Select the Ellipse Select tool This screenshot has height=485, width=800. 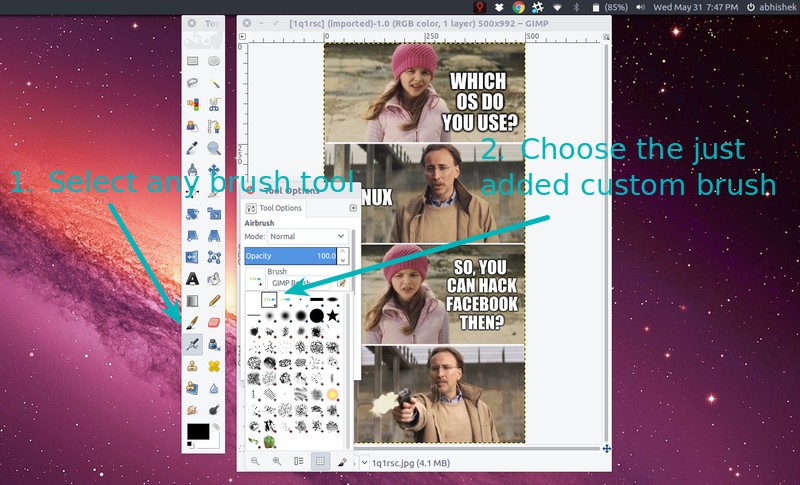pos(214,61)
